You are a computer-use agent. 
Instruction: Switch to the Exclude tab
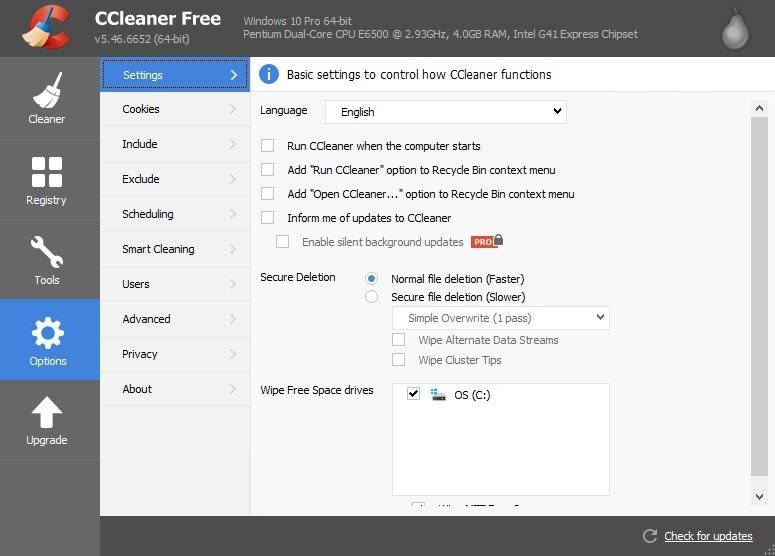[x=175, y=179]
